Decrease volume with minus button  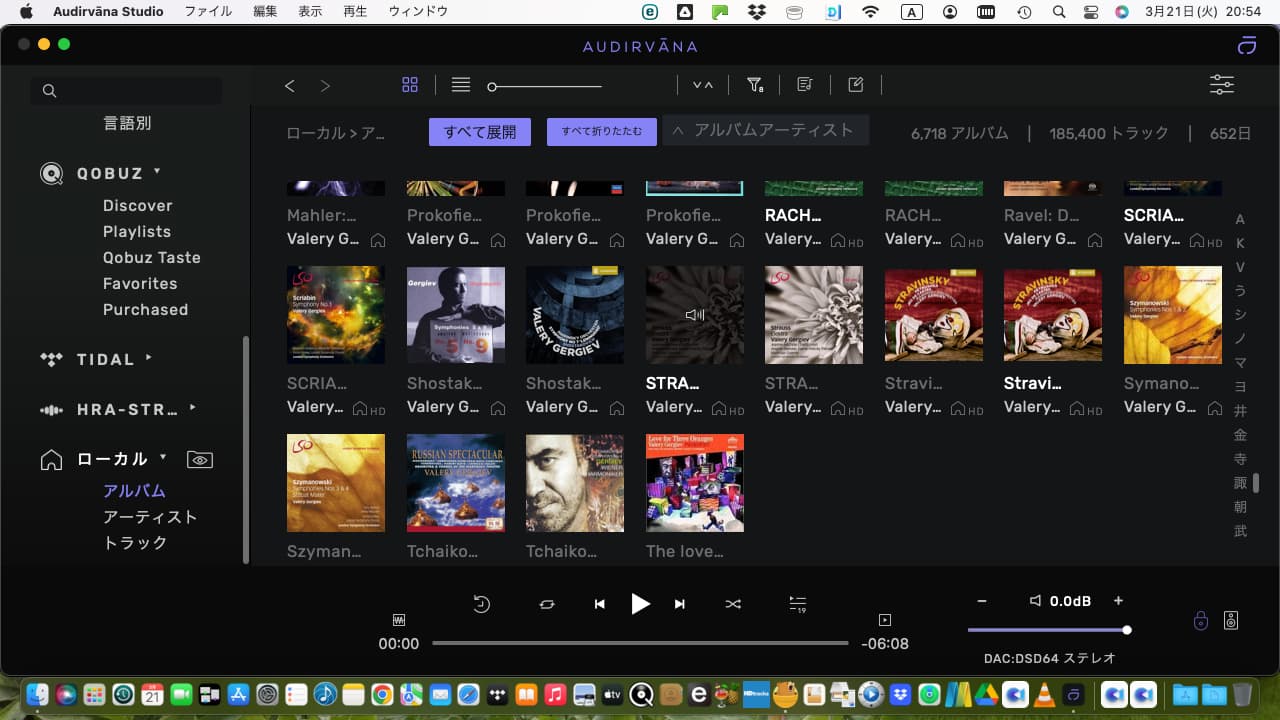click(x=982, y=601)
